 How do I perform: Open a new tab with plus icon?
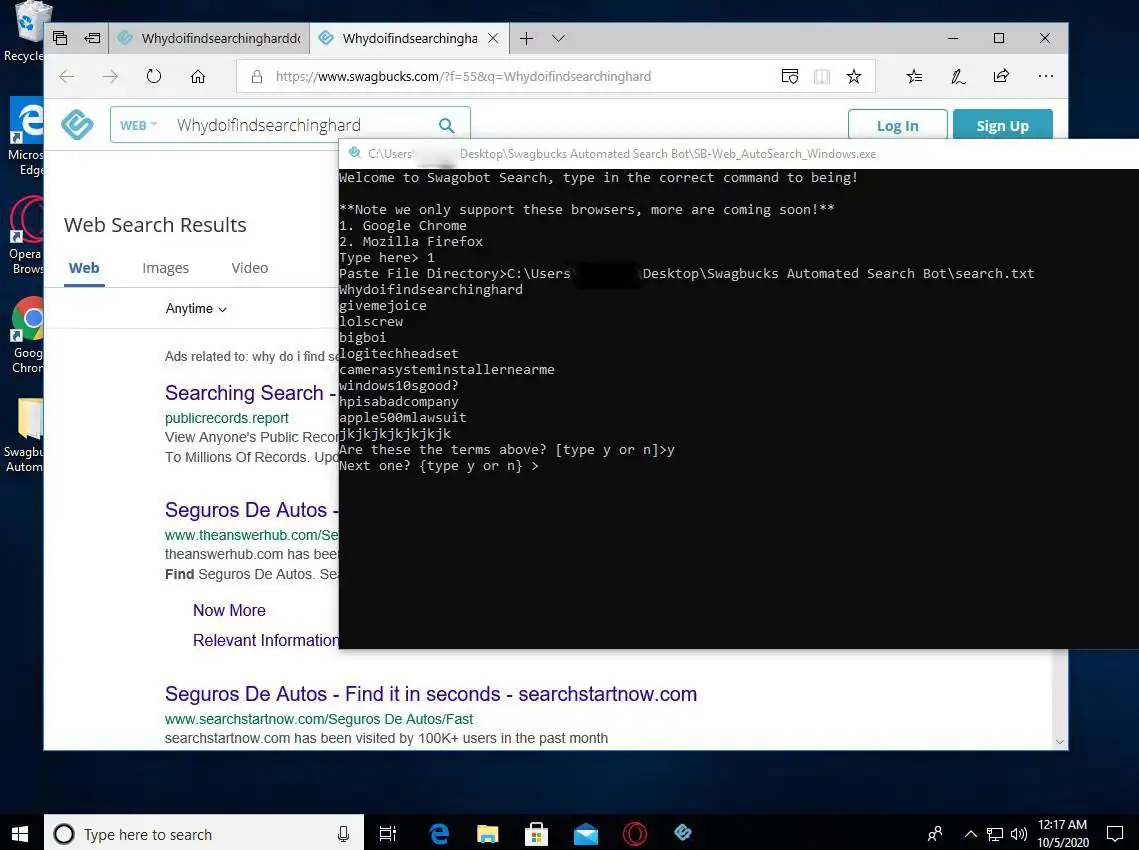click(527, 39)
